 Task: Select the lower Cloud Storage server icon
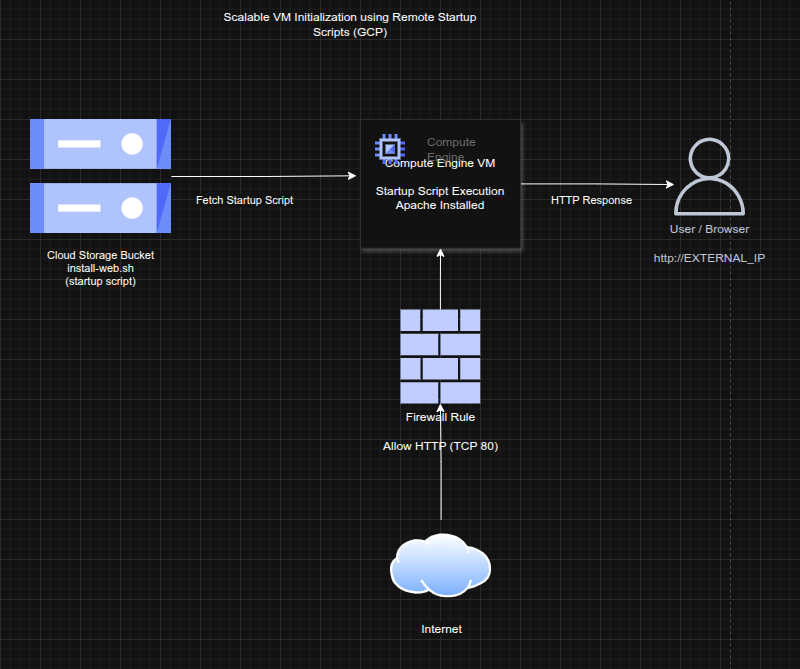point(100,207)
